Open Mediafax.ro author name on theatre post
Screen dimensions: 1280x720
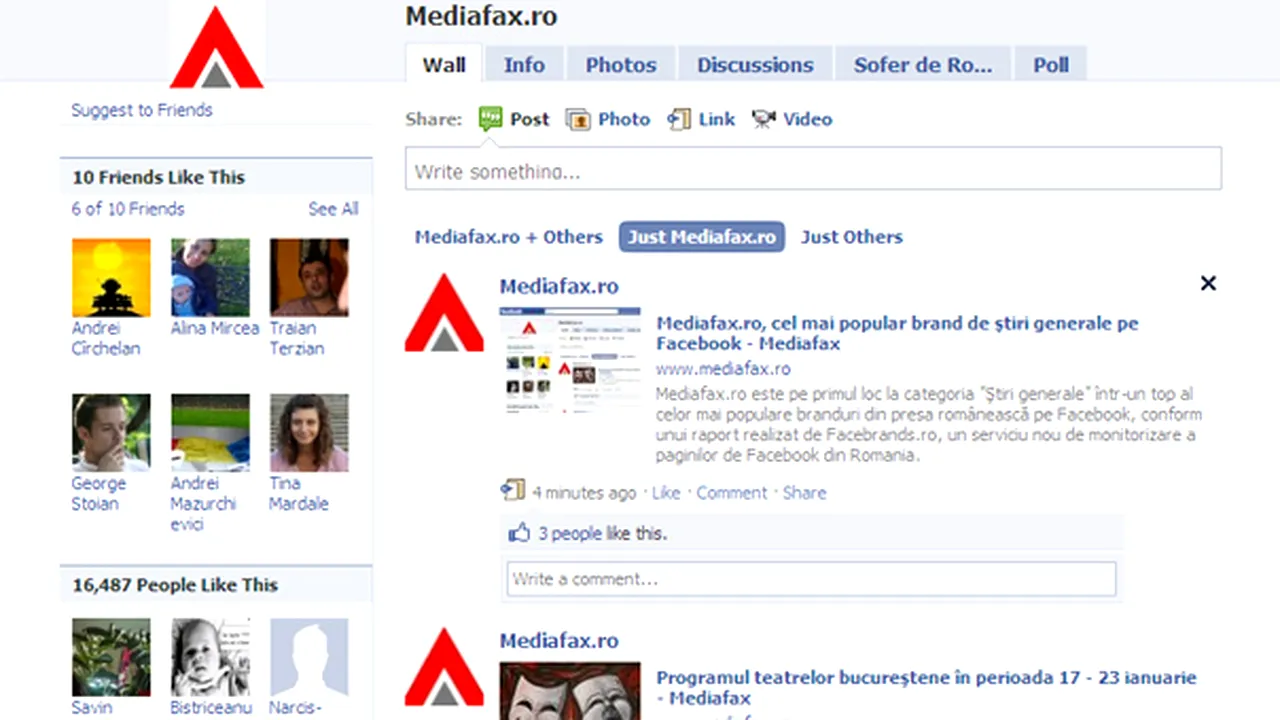click(559, 641)
